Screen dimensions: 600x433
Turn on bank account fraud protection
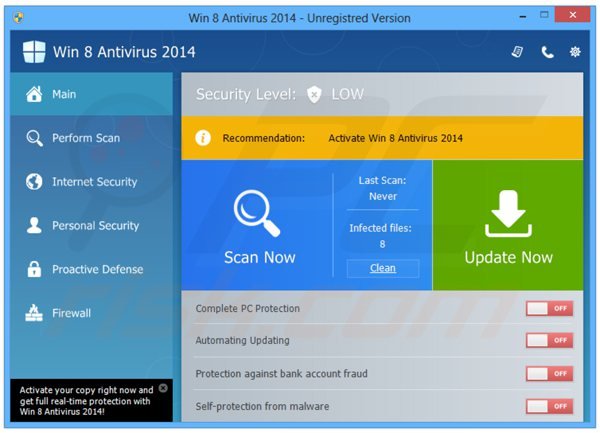click(x=549, y=374)
